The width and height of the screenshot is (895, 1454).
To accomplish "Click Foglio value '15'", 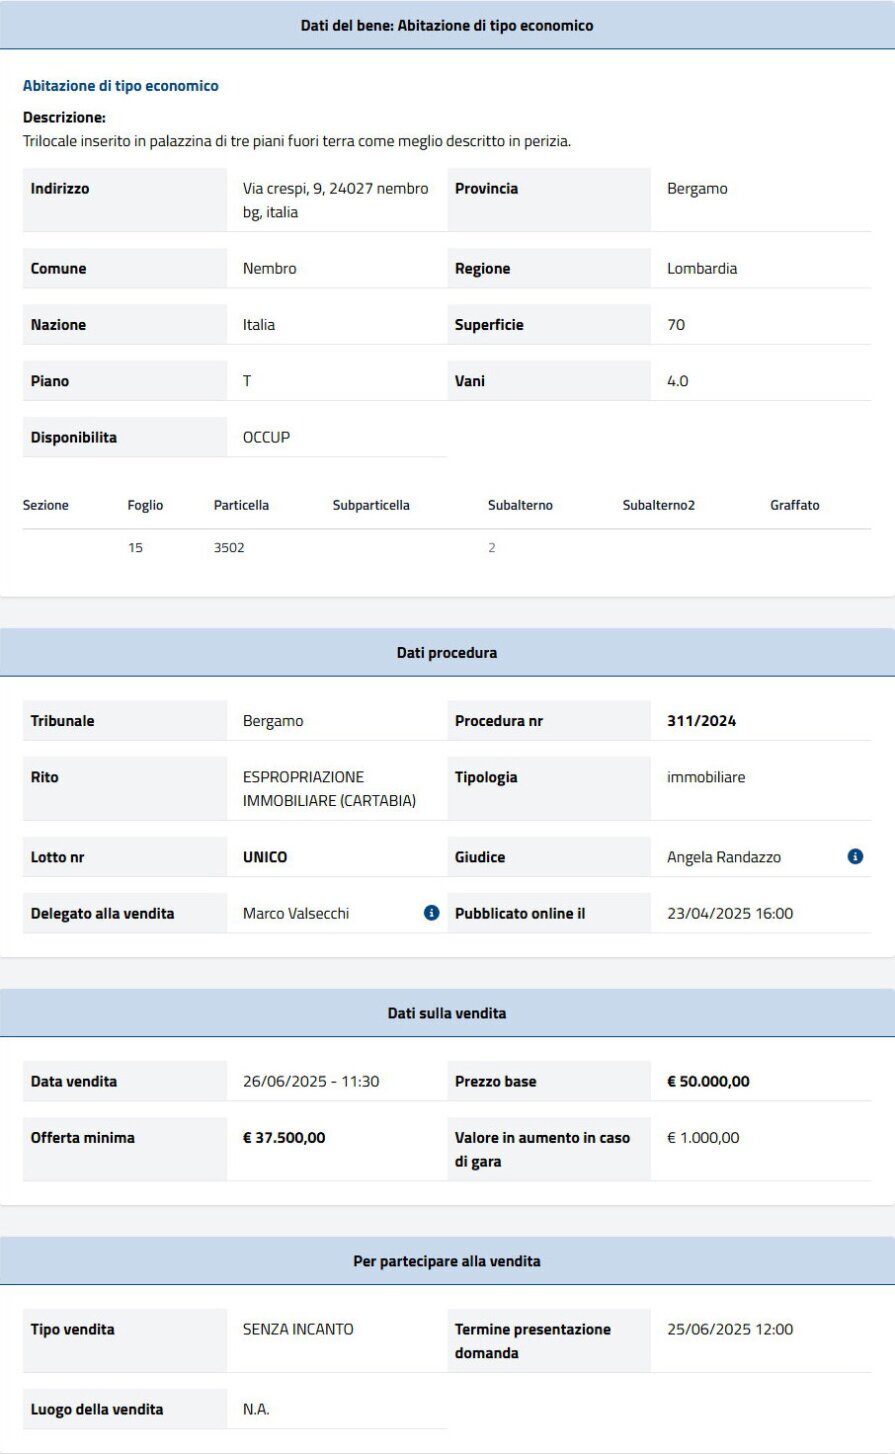I will 135,548.
